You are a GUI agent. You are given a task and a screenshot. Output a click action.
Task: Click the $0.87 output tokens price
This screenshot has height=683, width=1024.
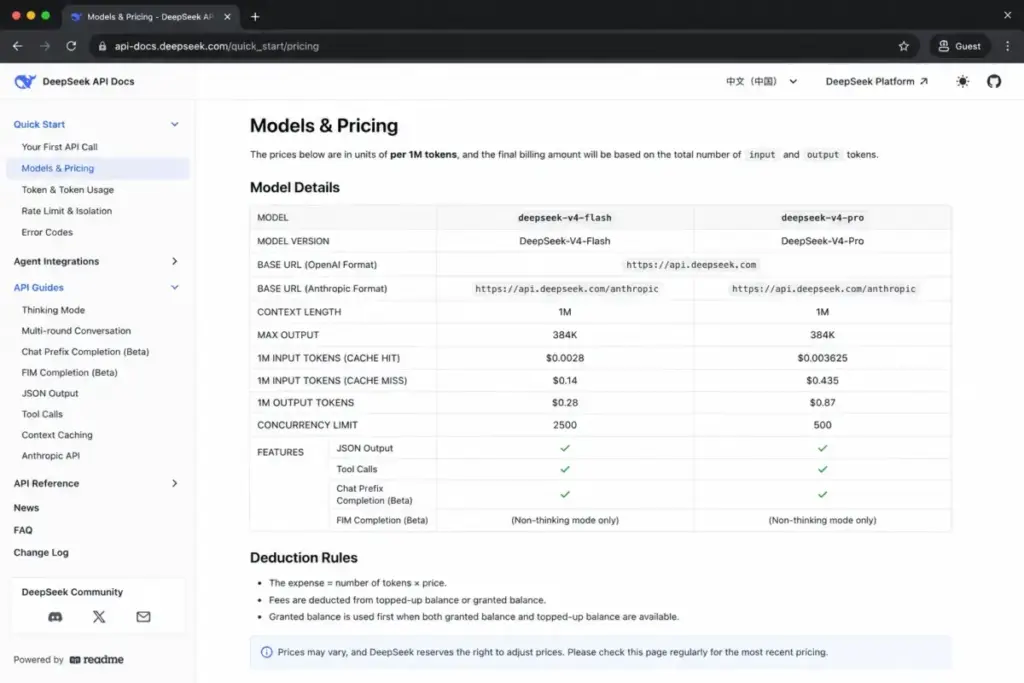tap(822, 403)
